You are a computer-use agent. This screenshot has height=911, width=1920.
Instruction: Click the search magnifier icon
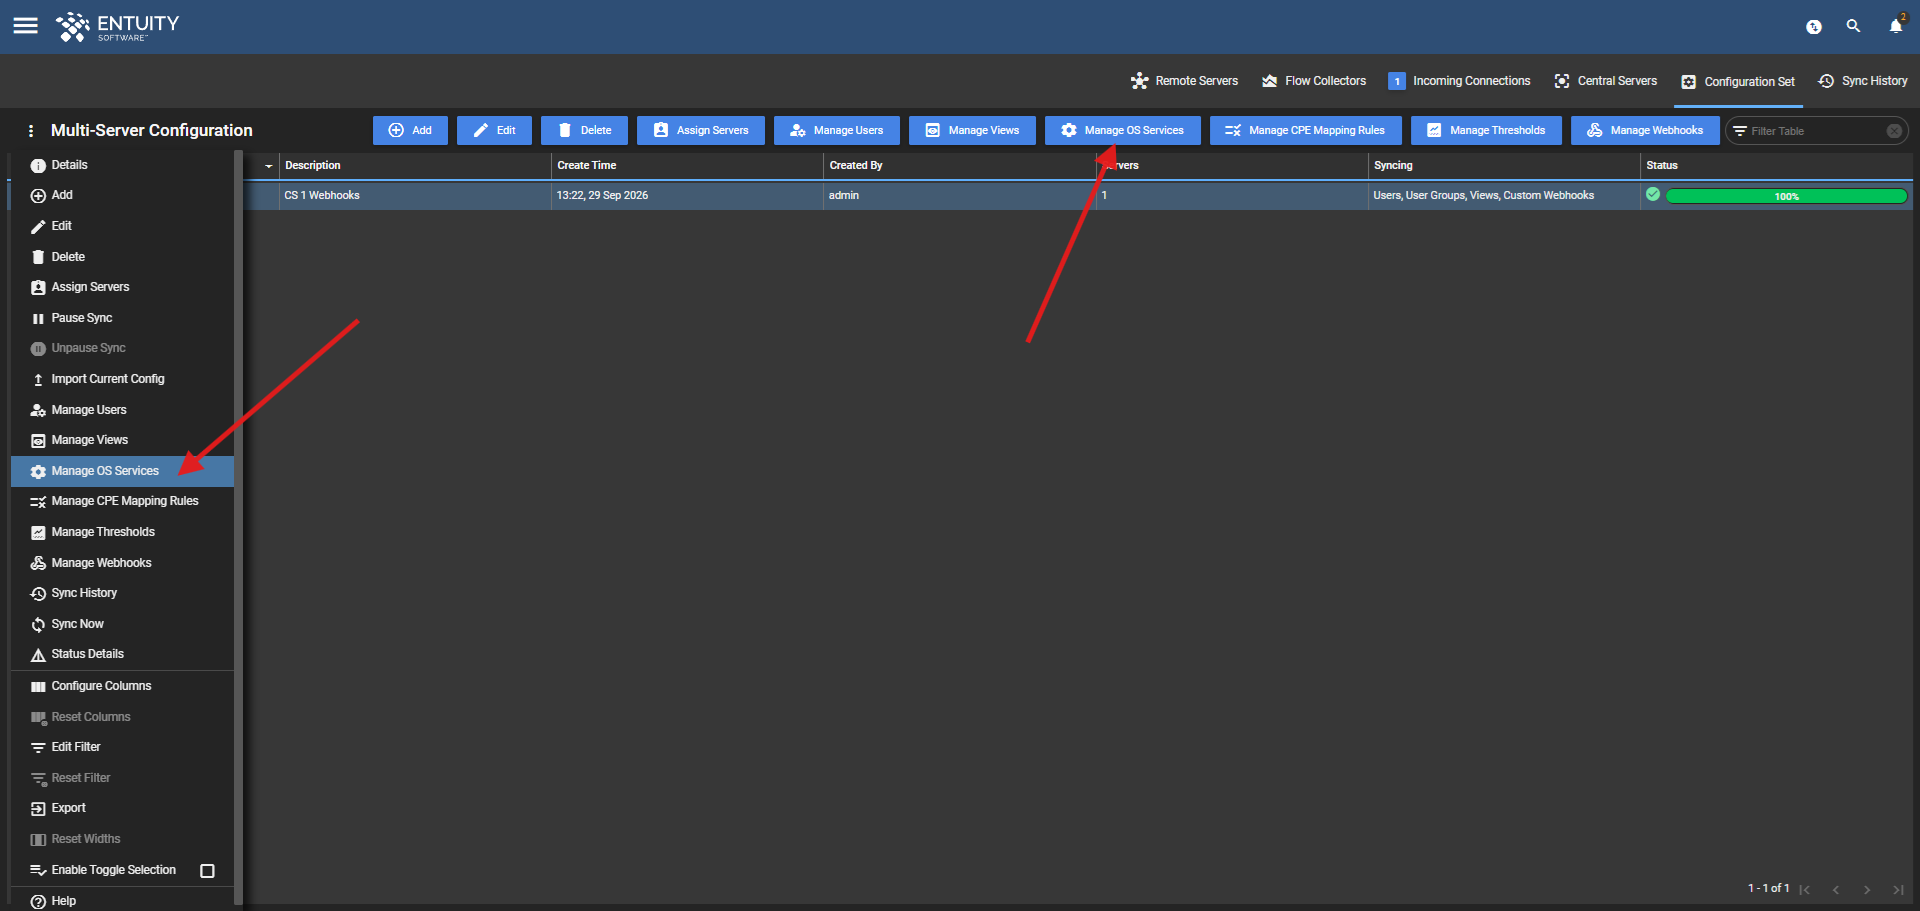[x=1853, y=26]
